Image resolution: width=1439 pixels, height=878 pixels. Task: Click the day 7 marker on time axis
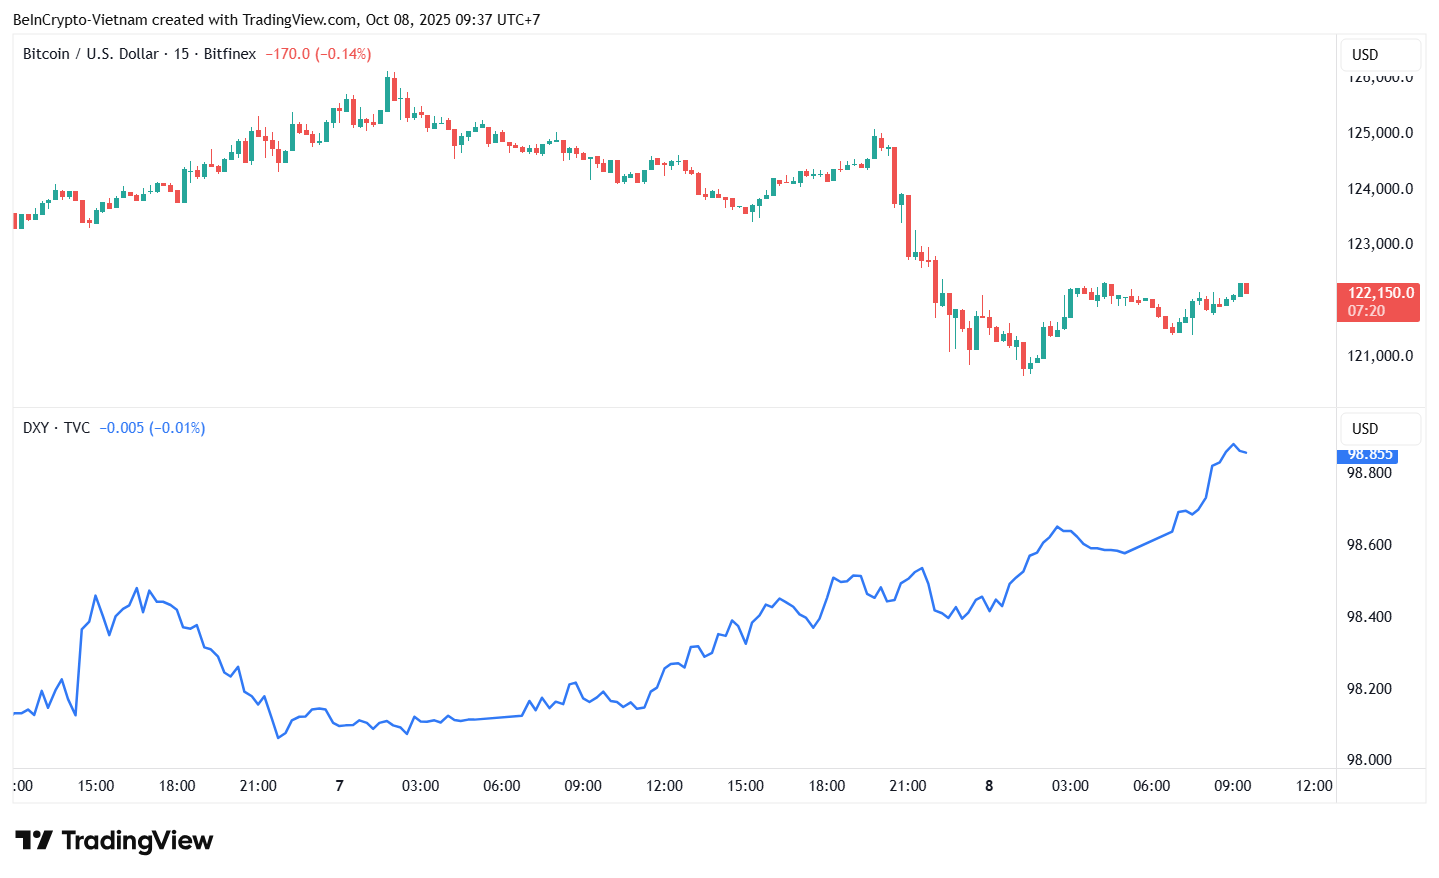coord(339,786)
